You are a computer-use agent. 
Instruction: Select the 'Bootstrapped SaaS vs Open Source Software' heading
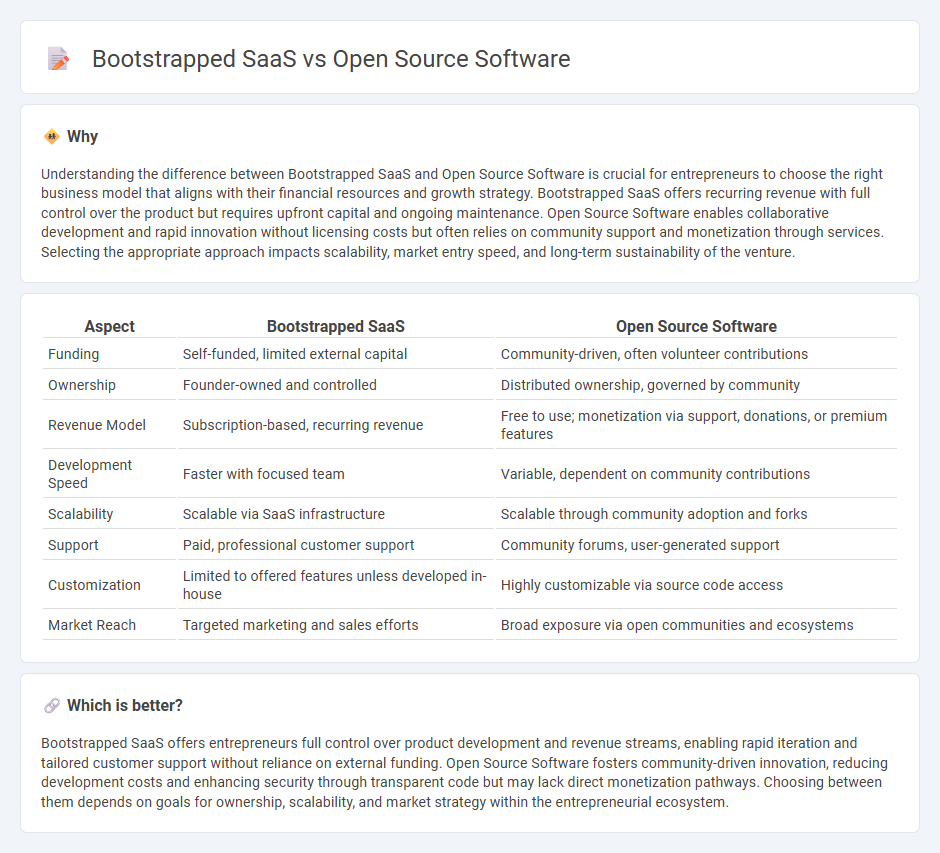[331, 59]
